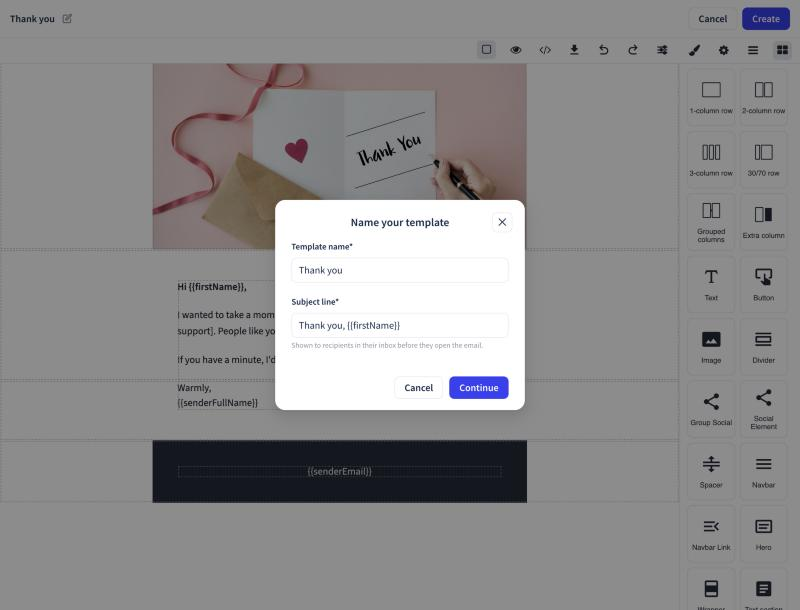Image resolution: width=800 pixels, height=610 pixels.
Task: Click the redo arrow icon
Action: 633,49
